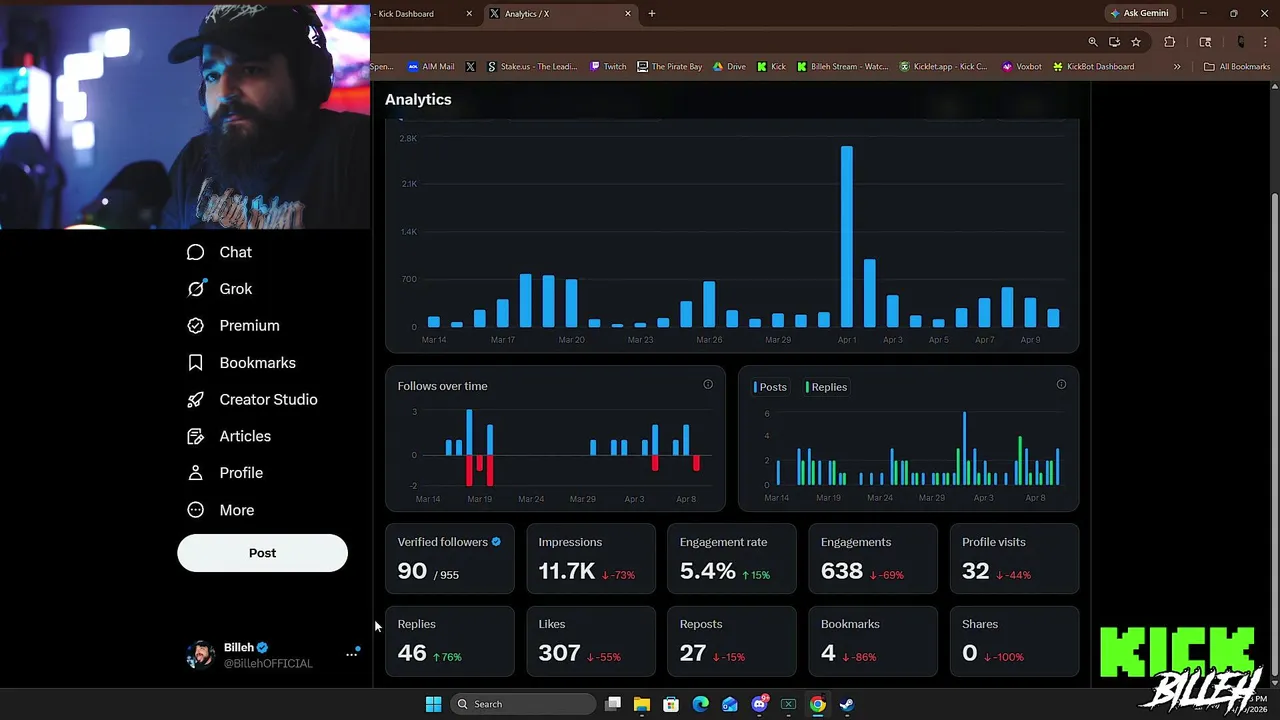Expand hidden bookmarks with double-chevron

click(1177, 67)
